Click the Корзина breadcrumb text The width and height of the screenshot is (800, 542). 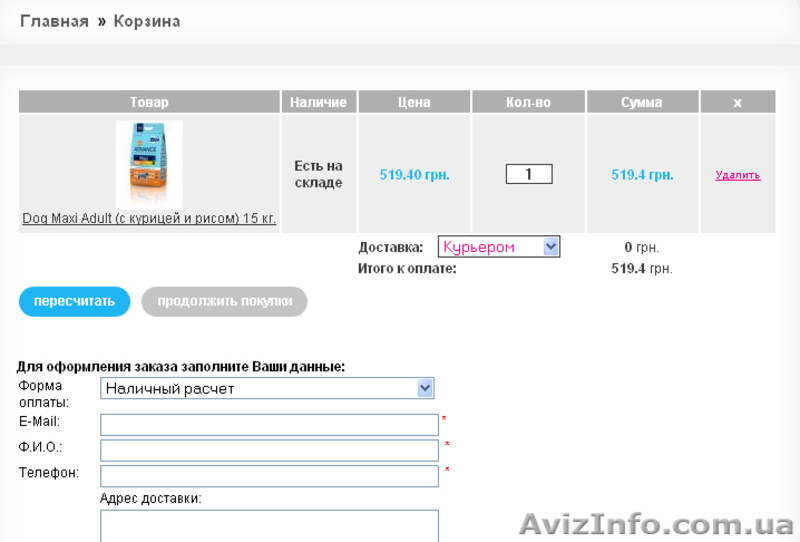147,21
